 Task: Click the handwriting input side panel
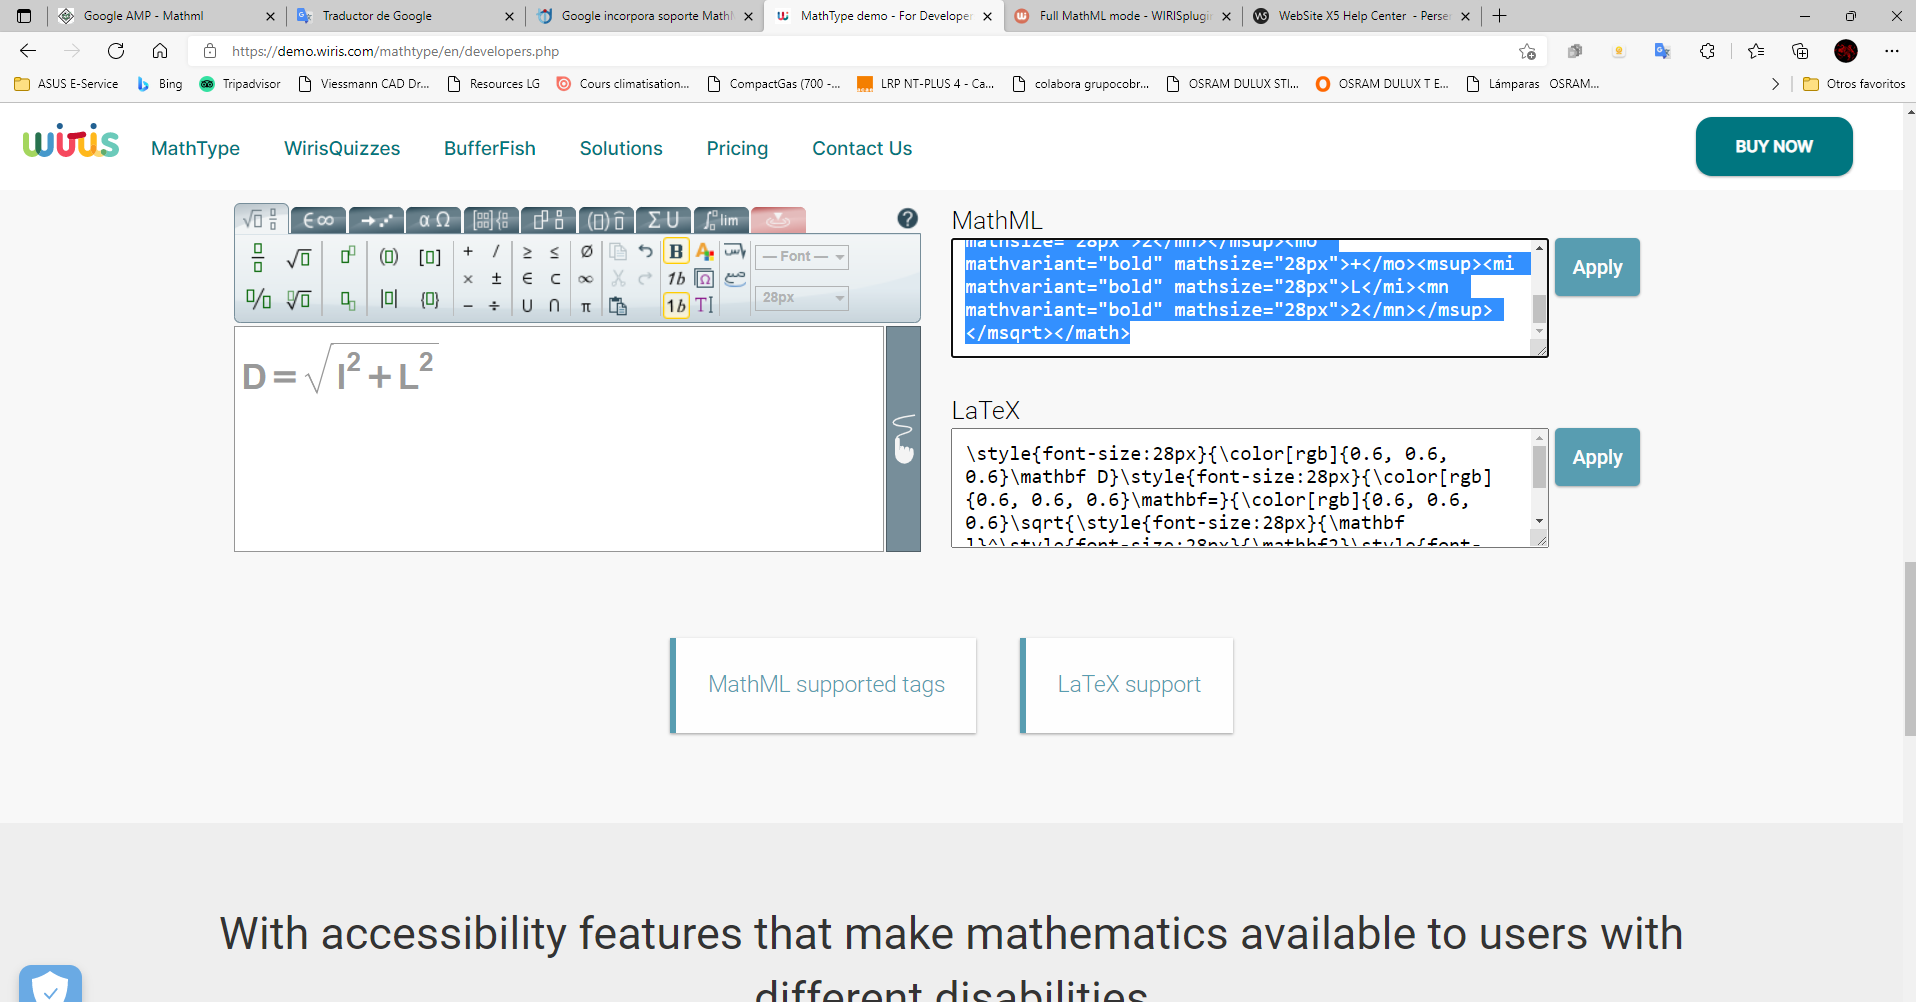(903, 439)
